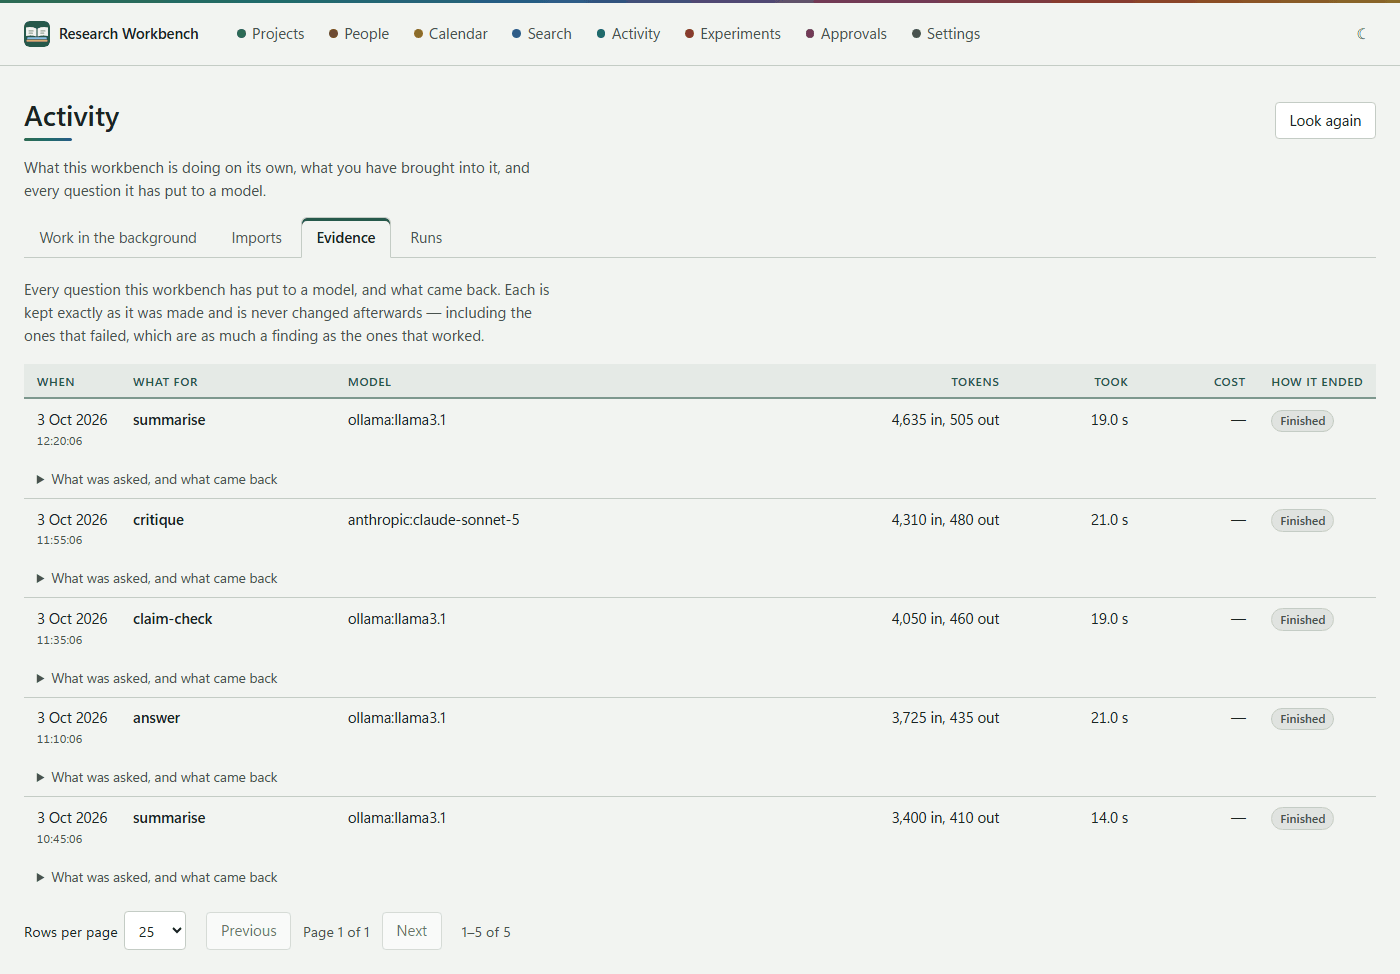Click the Finished badge on the answer row
This screenshot has width=1400, height=974.
point(1302,719)
